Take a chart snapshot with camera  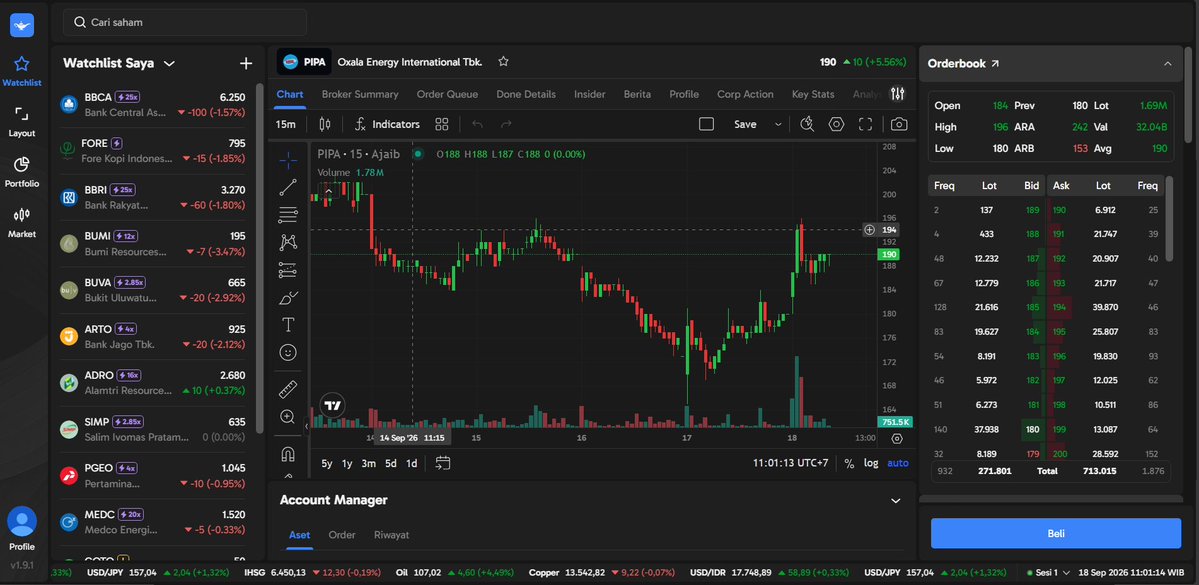899,124
